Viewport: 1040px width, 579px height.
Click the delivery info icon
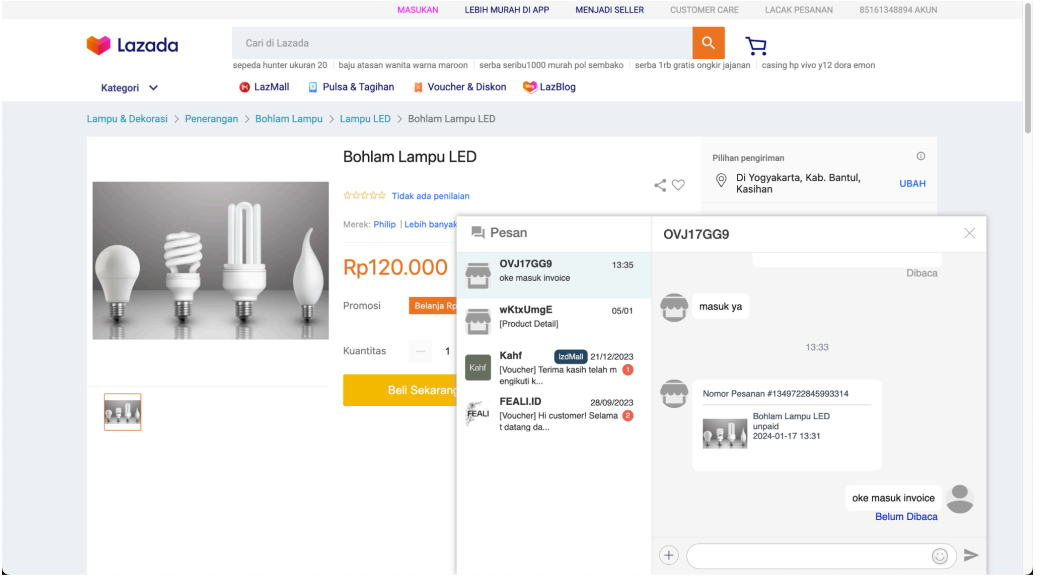pyautogui.click(x=921, y=156)
